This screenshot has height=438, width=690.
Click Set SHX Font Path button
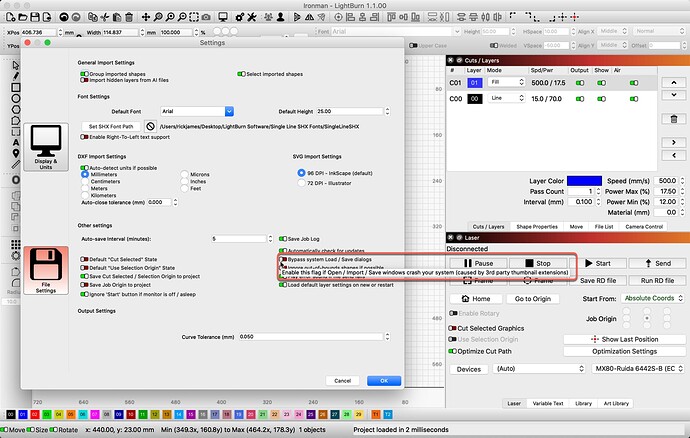[111, 126]
